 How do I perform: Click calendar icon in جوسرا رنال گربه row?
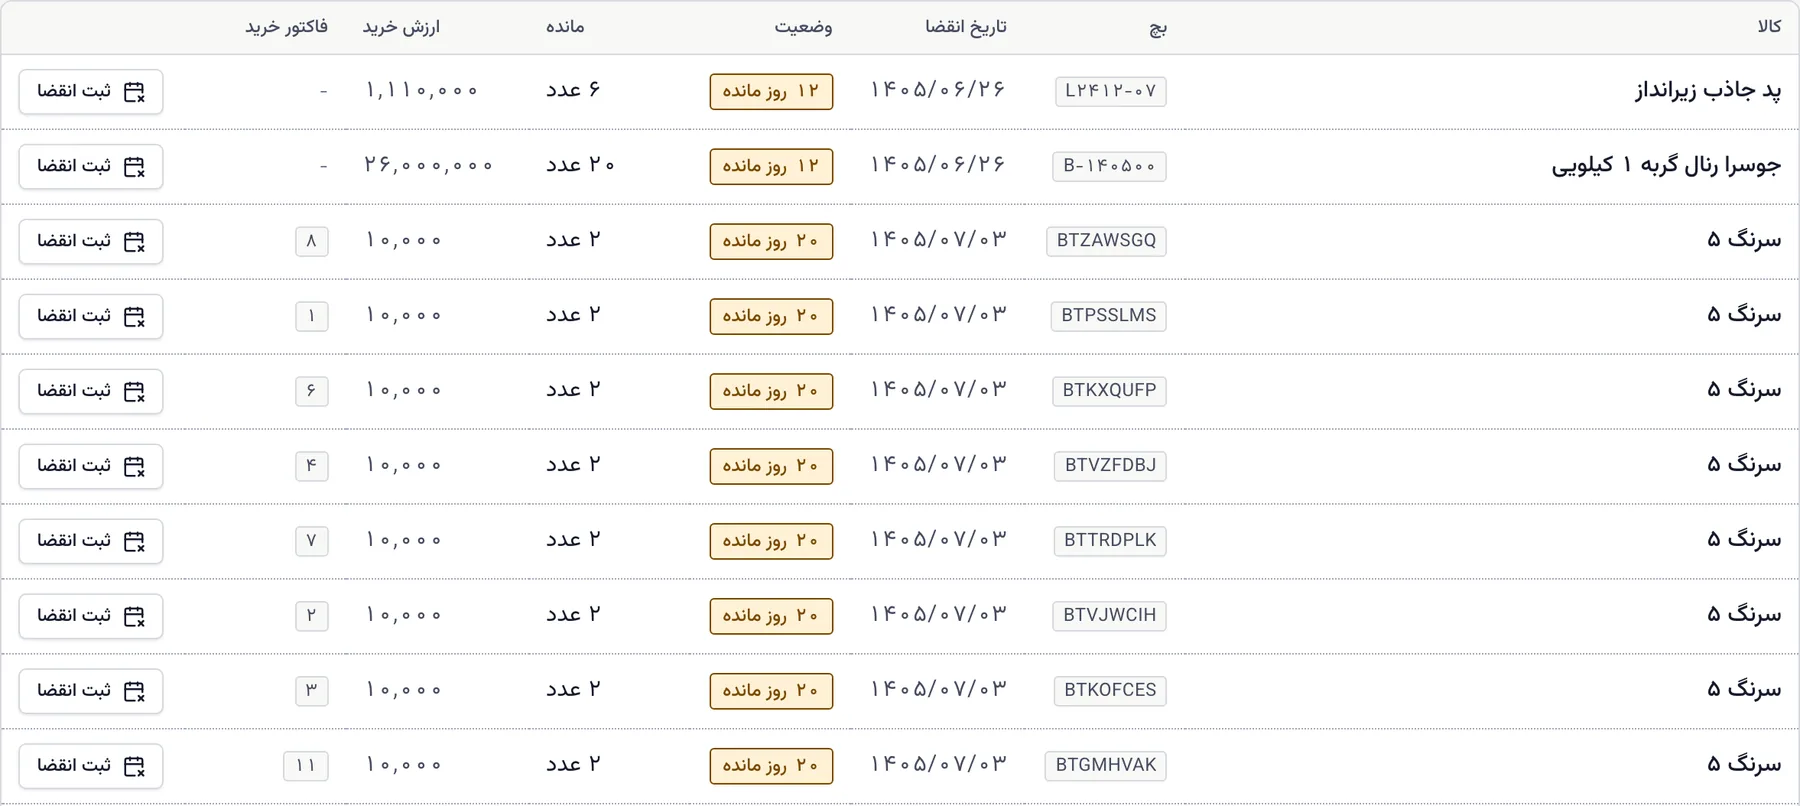[134, 167]
